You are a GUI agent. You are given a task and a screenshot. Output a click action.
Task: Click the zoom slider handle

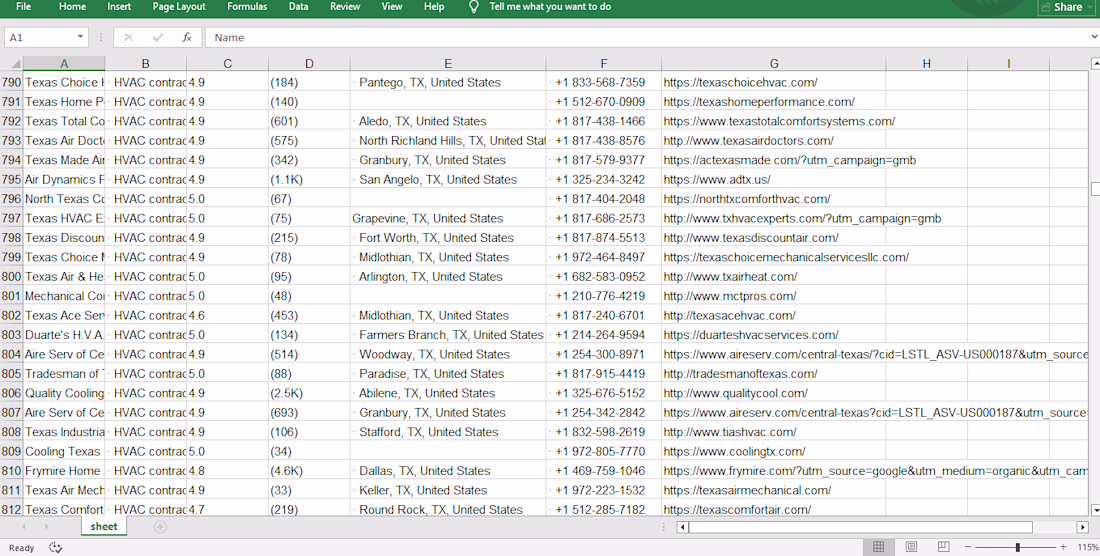pos(1018,547)
